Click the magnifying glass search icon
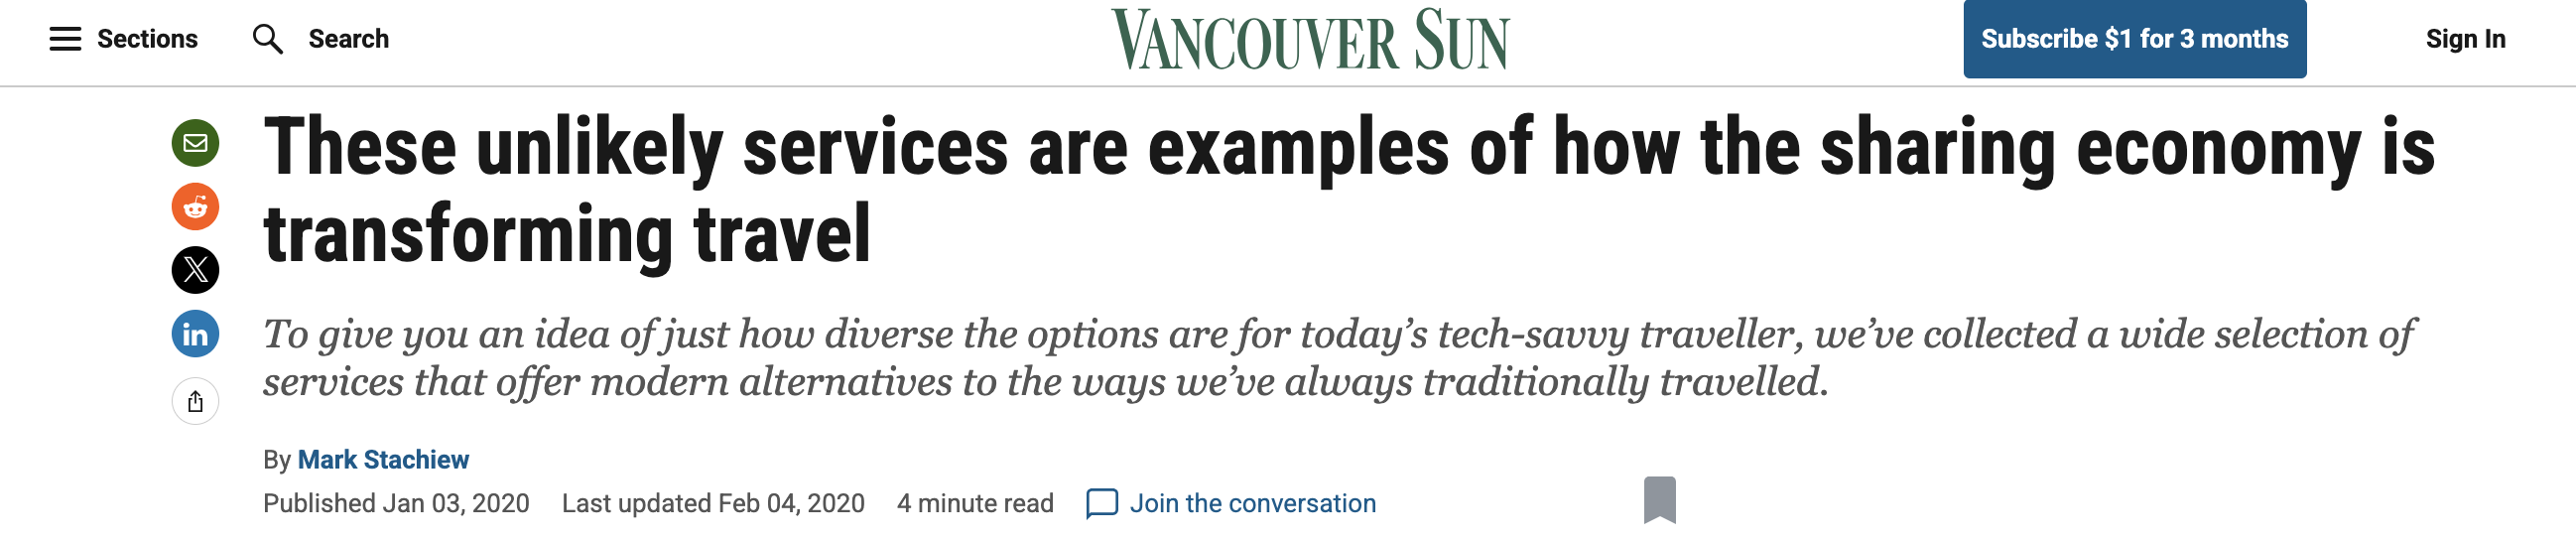The width and height of the screenshot is (2576, 542). [267, 39]
